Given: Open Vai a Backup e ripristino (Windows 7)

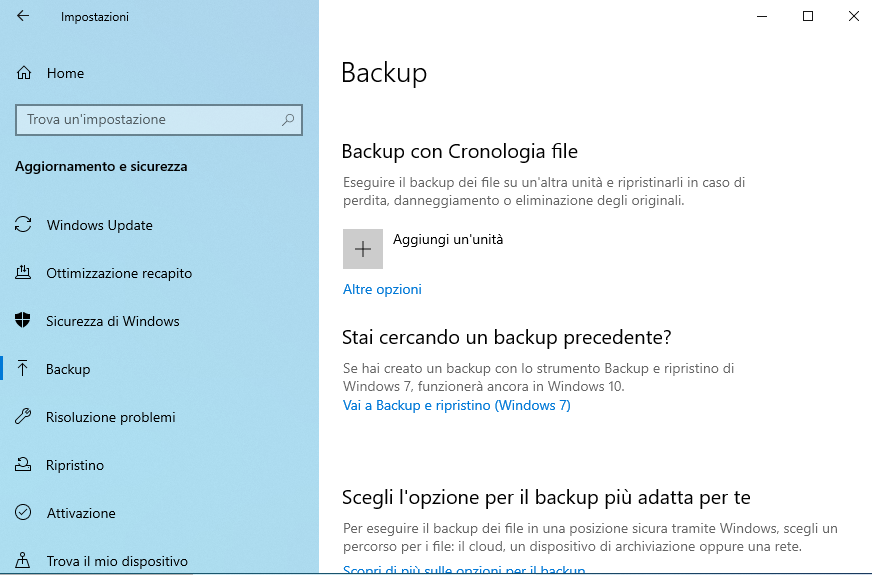Looking at the screenshot, I should coord(456,405).
